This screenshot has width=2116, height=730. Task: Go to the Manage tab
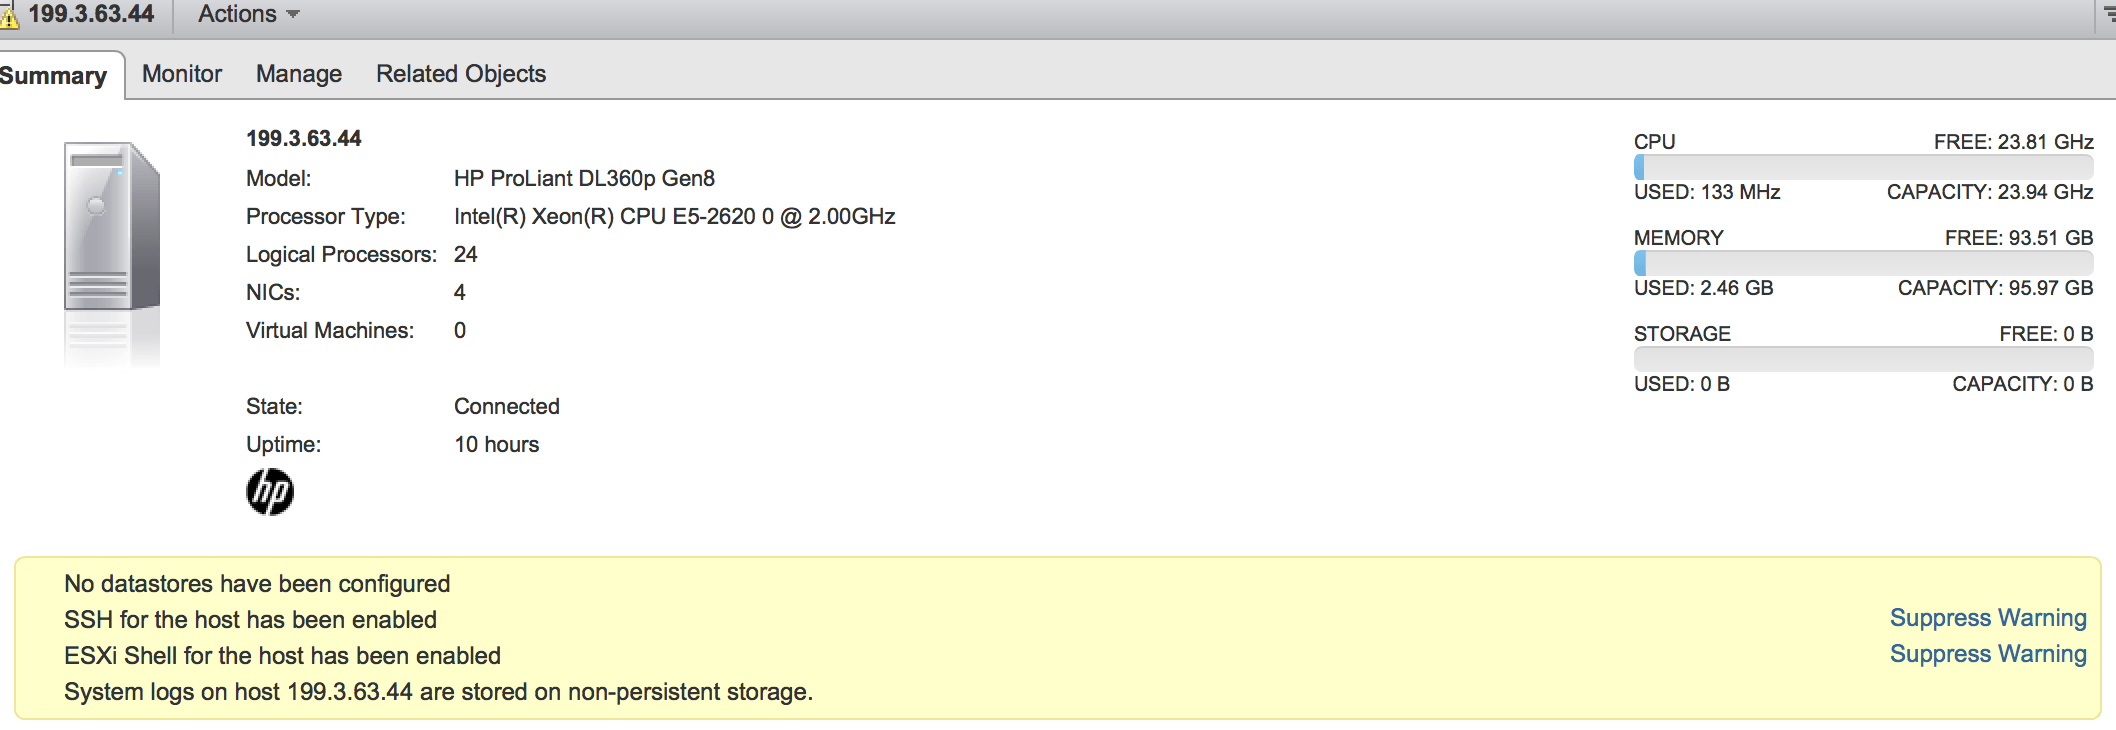point(299,74)
